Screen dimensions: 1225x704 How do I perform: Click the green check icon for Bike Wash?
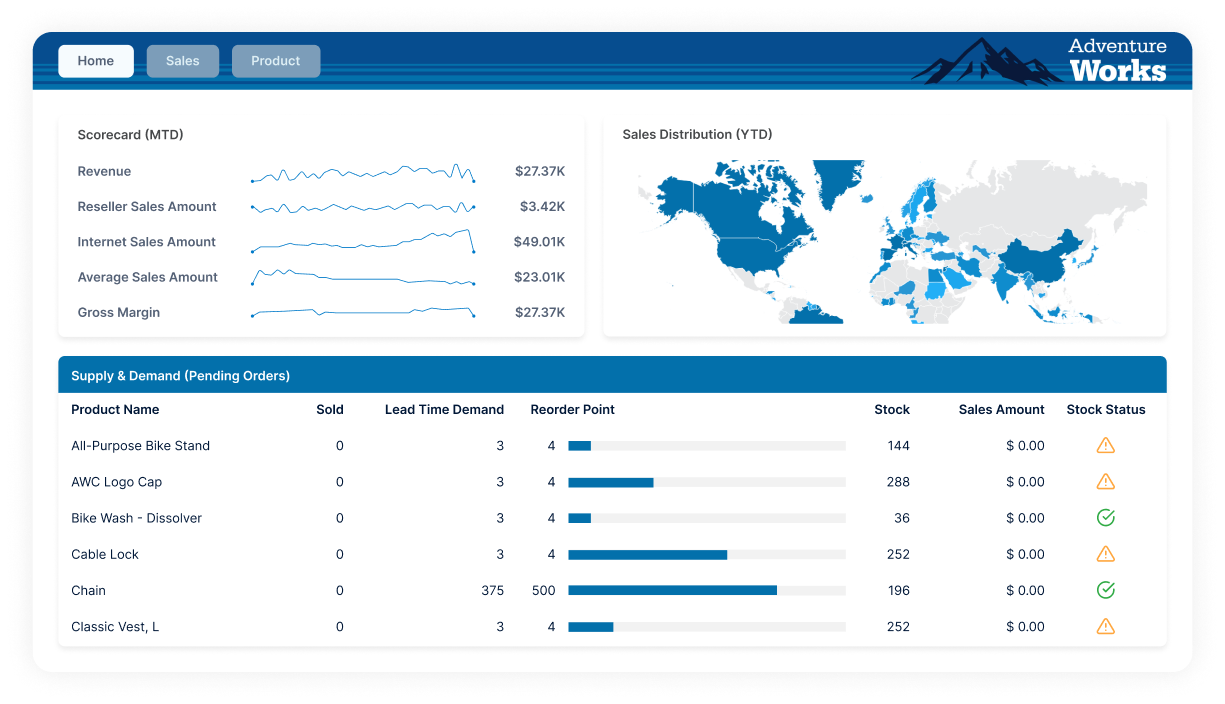tap(1105, 518)
